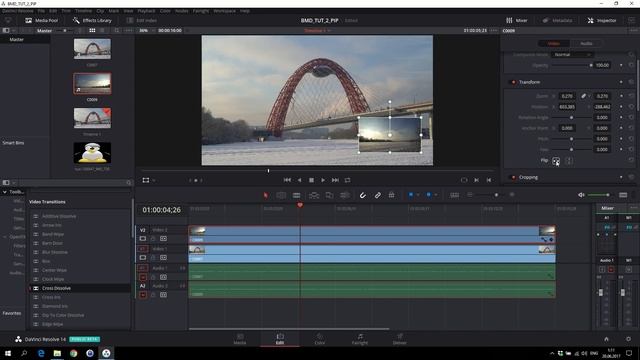Jump to last frame in transport controls

pyautogui.click(x=335, y=180)
